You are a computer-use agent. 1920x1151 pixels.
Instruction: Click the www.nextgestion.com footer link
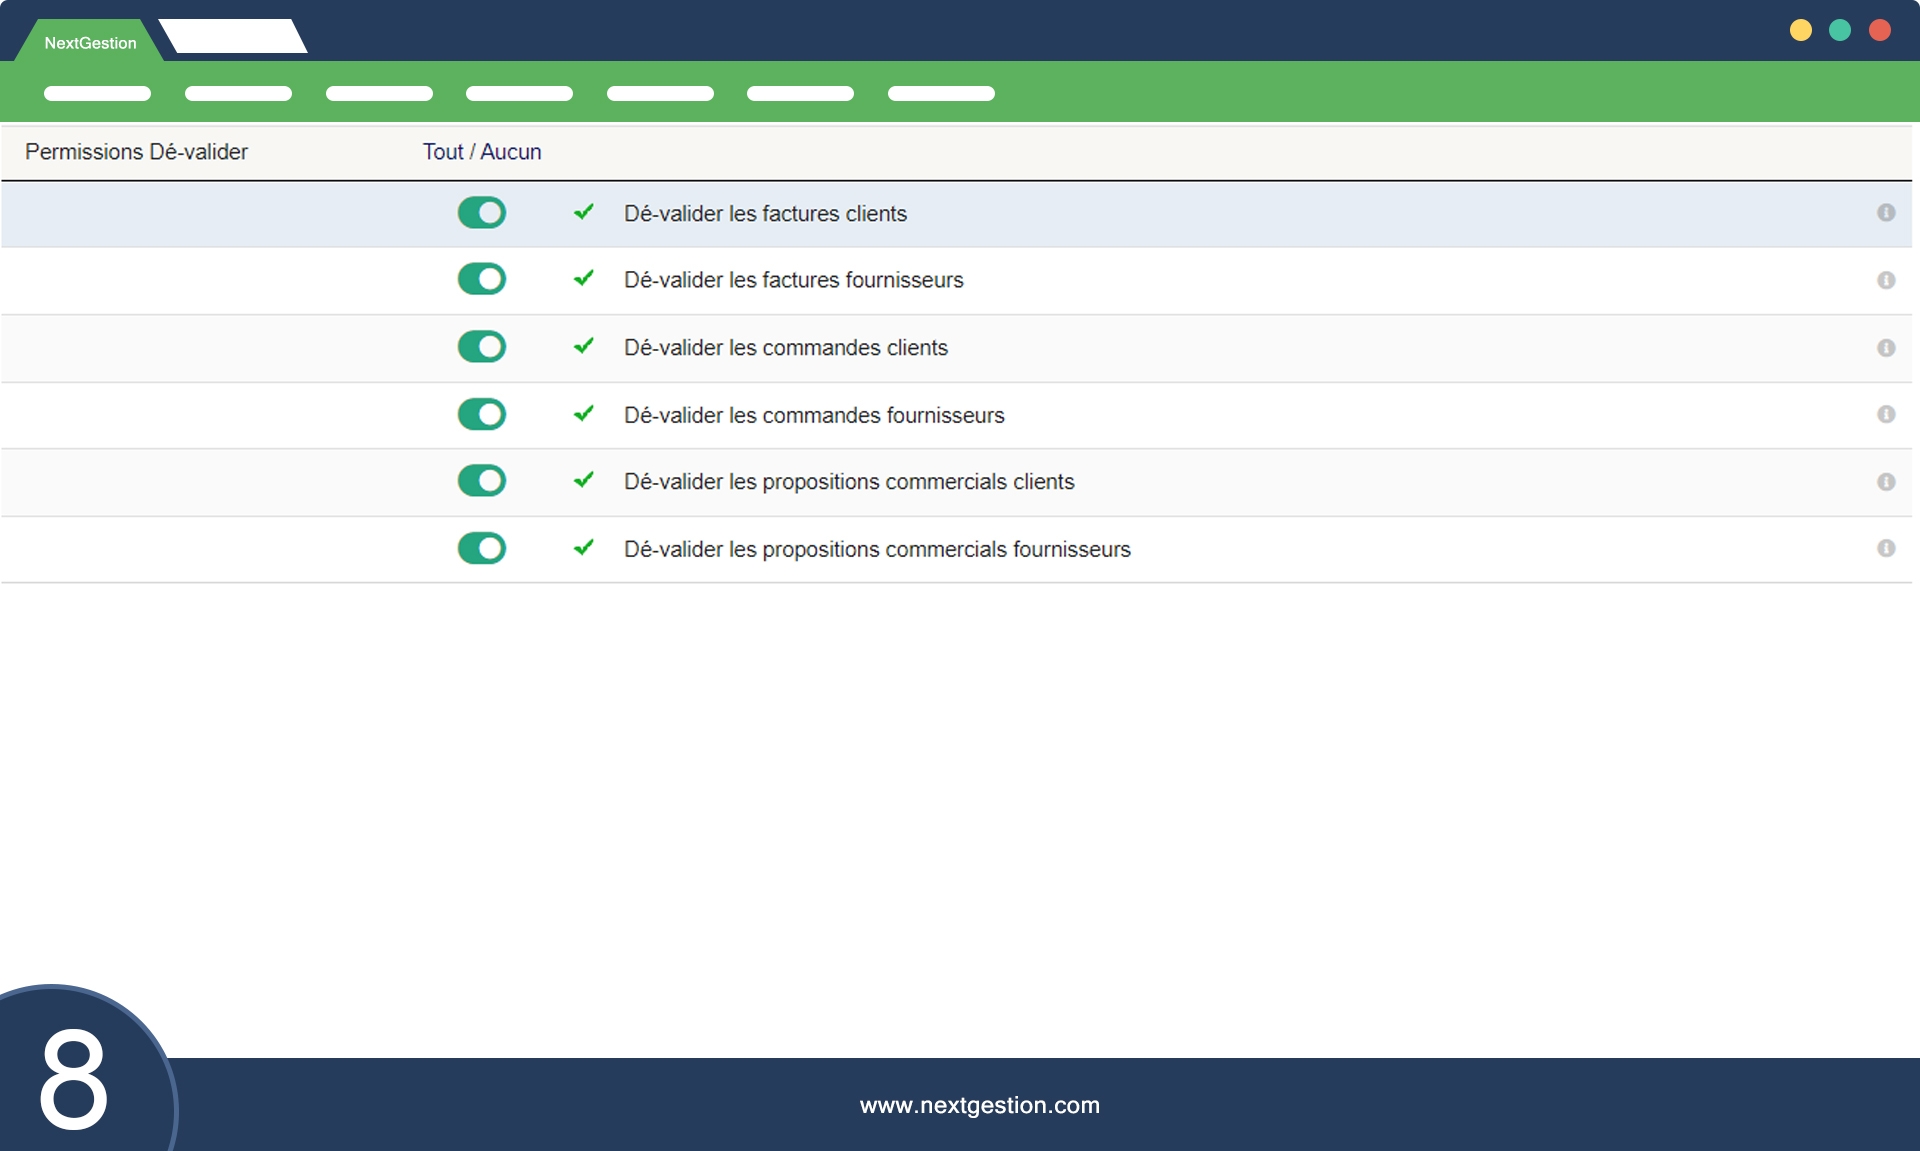point(979,1105)
